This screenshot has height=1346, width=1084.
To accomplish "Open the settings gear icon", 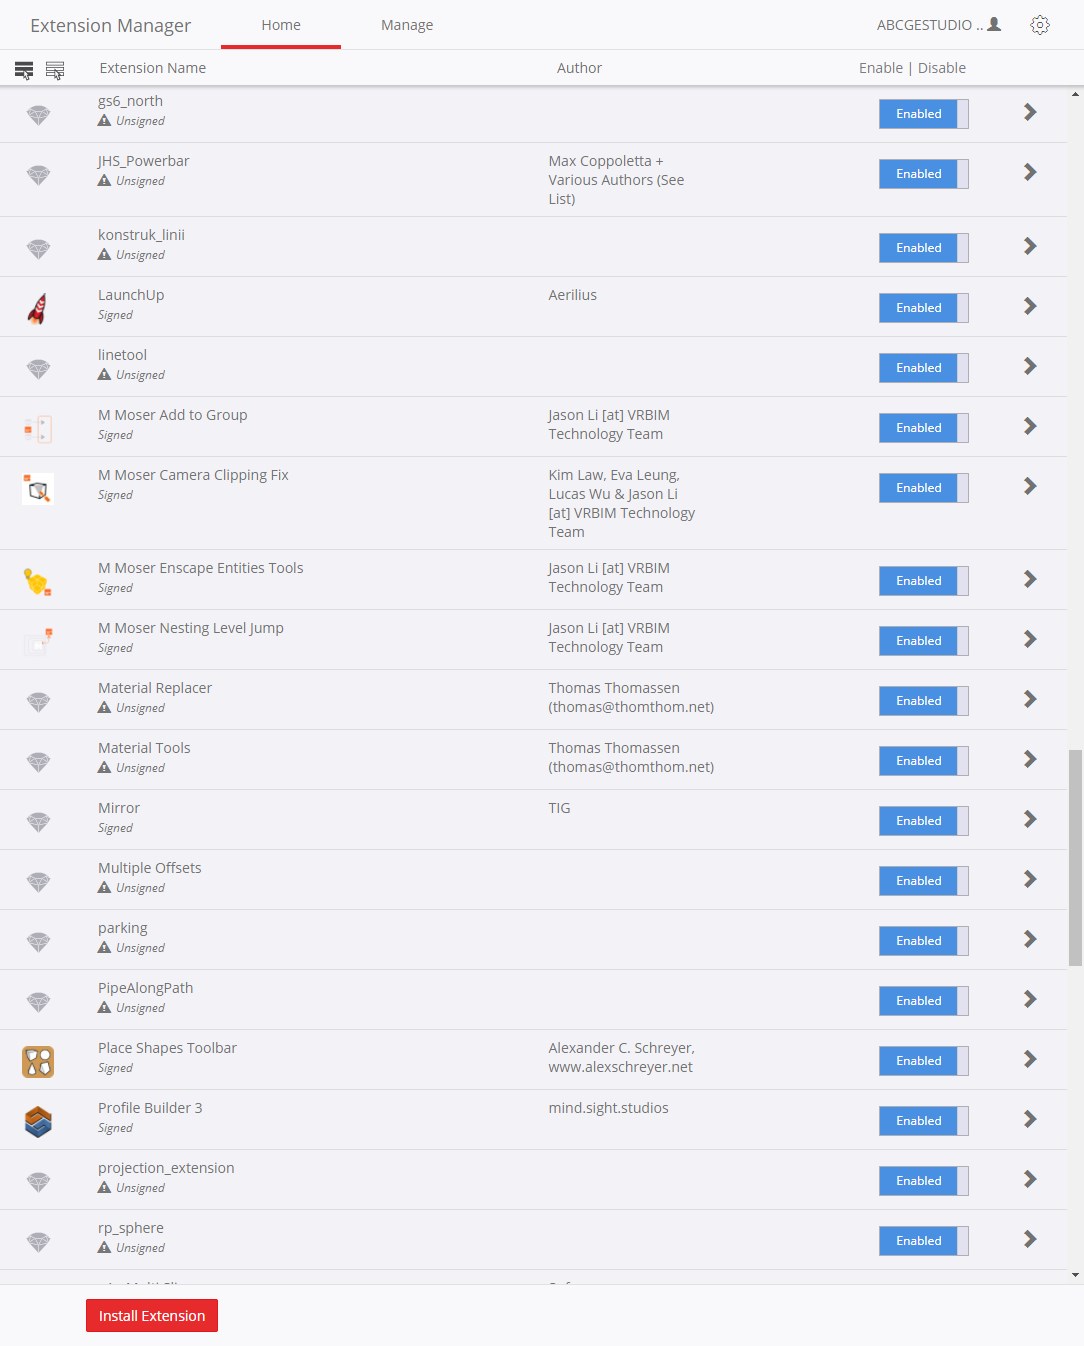I will 1040,25.
